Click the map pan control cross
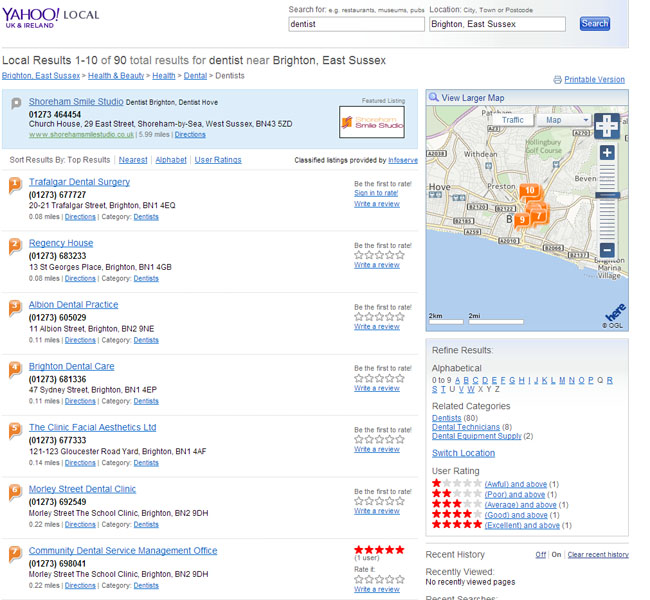650x600 pixels. 607,126
